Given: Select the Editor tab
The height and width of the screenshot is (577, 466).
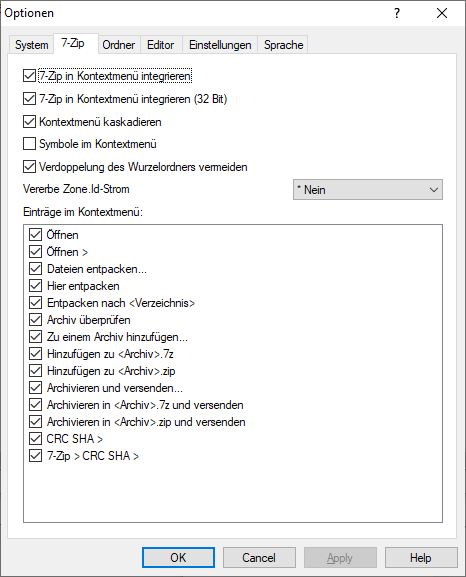Looking at the screenshot, I should click(x=160, y=45).
